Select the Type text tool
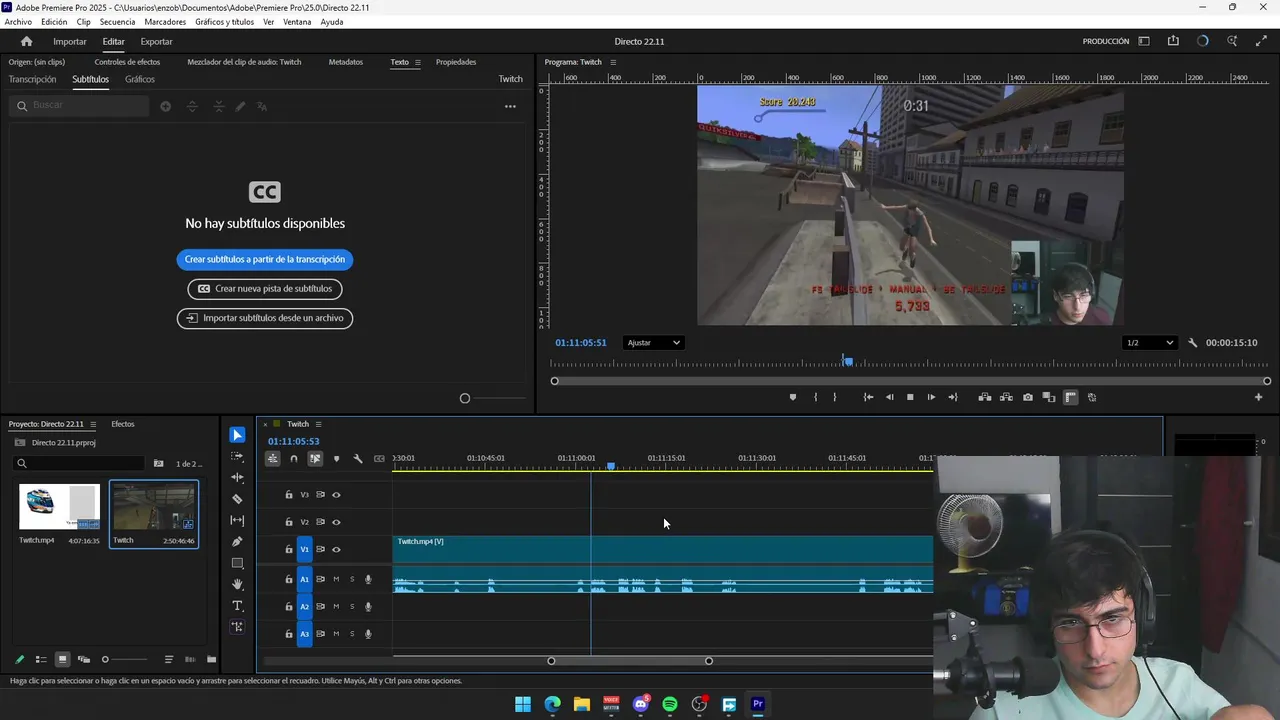Viewport: 1280px width, 720px height. (237, 606)
